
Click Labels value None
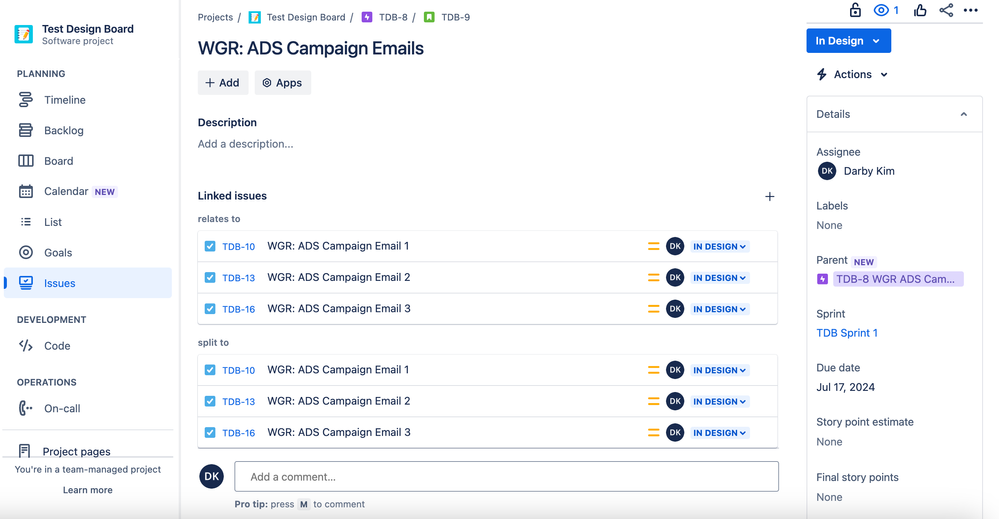pos(830,225)
